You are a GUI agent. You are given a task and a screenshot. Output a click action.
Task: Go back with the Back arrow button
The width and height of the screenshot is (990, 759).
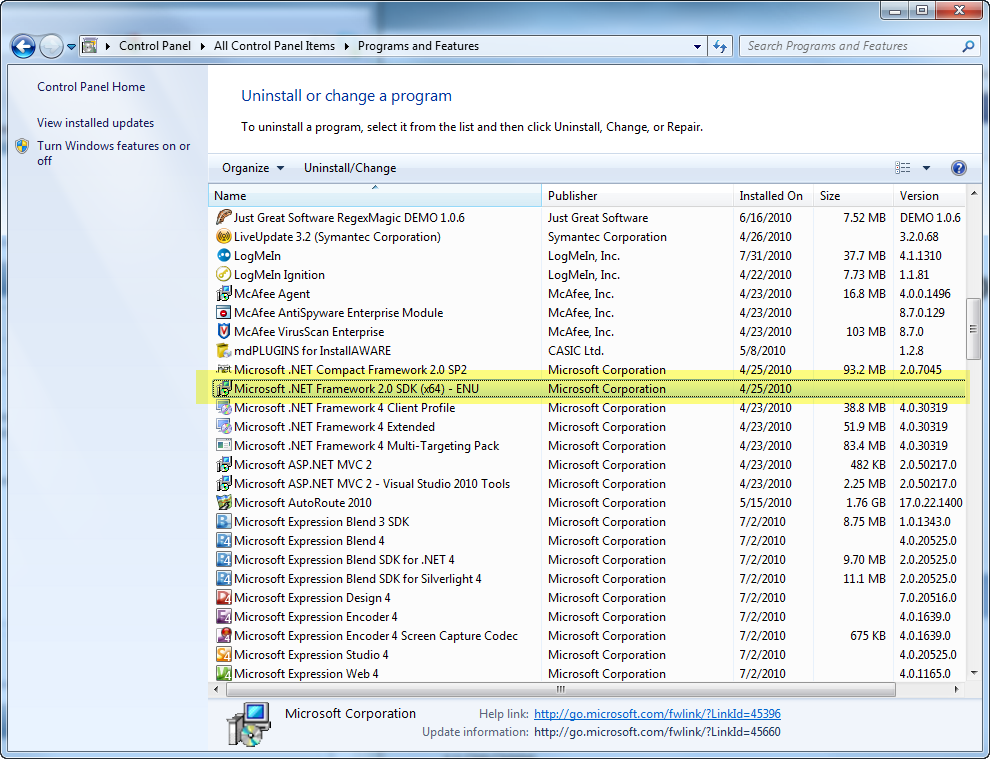23,46
